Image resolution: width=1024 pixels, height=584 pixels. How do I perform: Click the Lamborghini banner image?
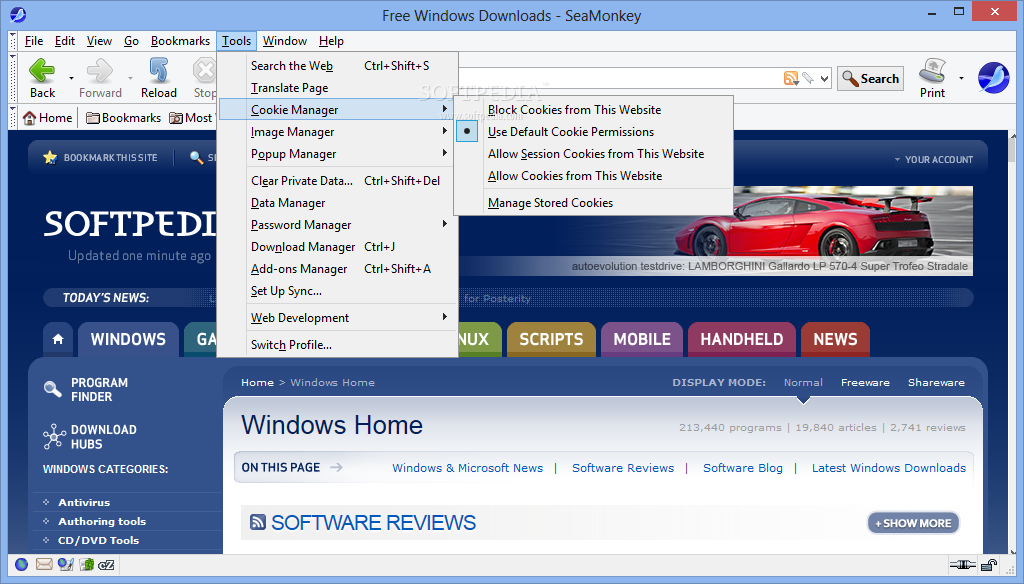[x=852, y=230]
